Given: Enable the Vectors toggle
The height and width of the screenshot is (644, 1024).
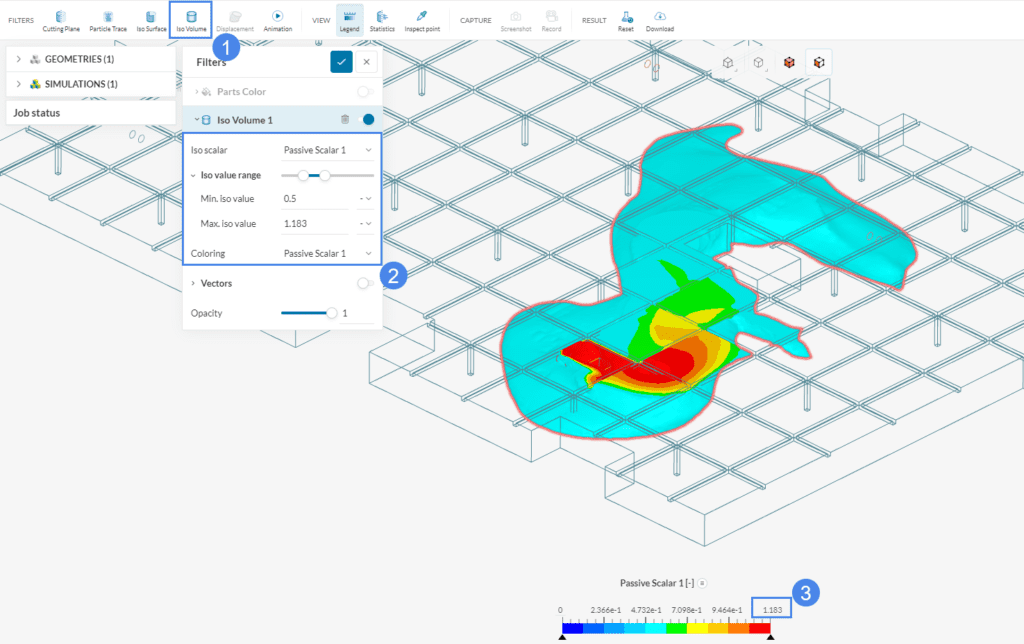Looking at the screenshot, I should pyautogui.click(x=364, y=283).
